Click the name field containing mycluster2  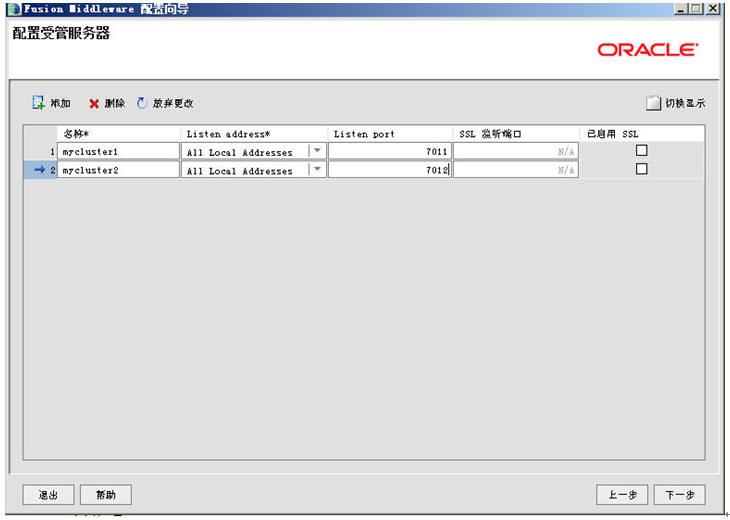(118, 170)
